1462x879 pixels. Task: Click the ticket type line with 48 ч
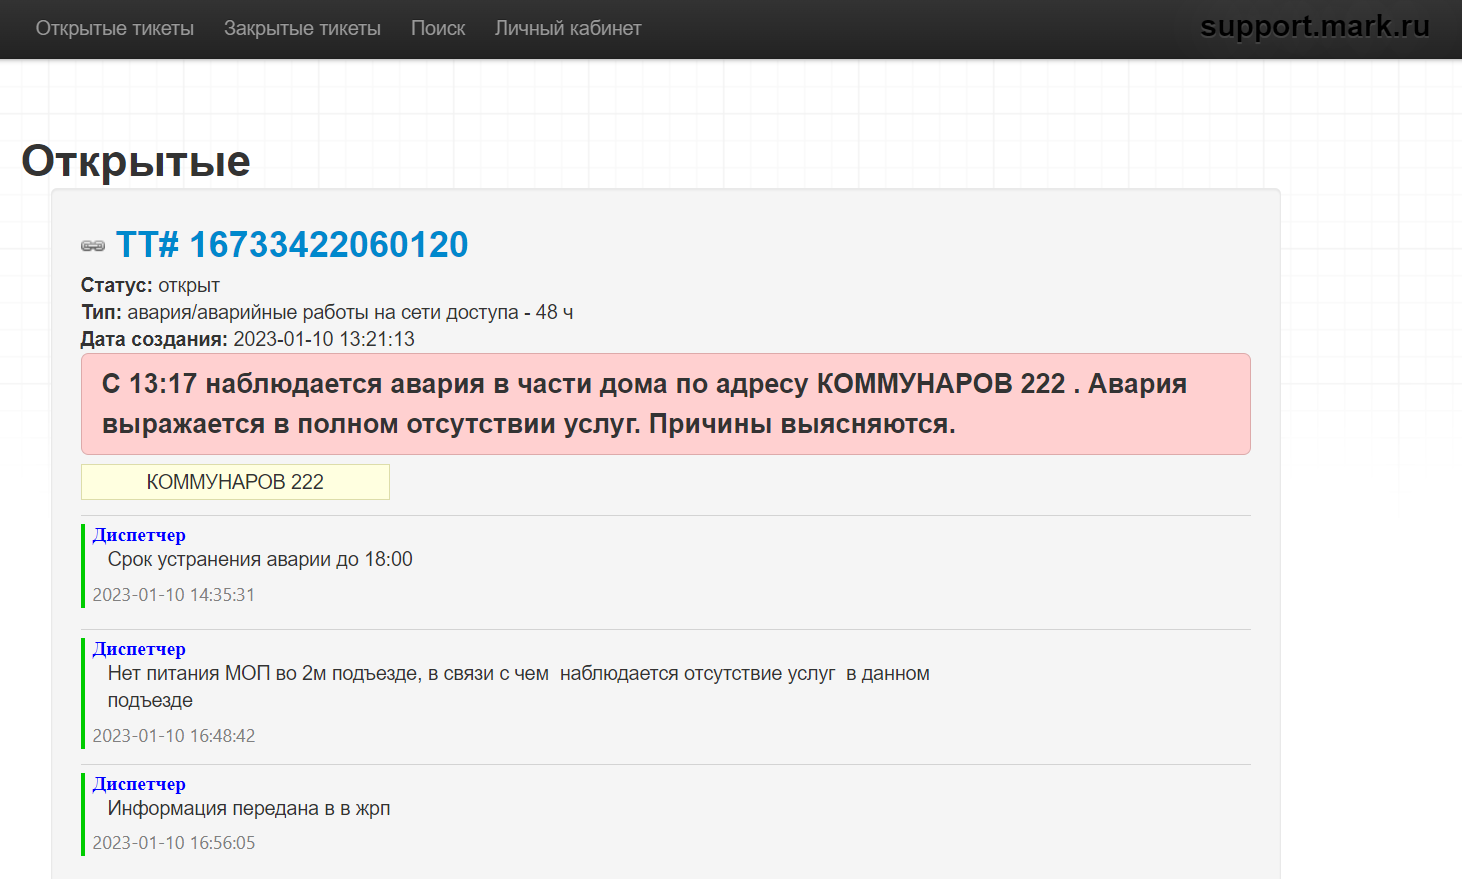[327, 312]
